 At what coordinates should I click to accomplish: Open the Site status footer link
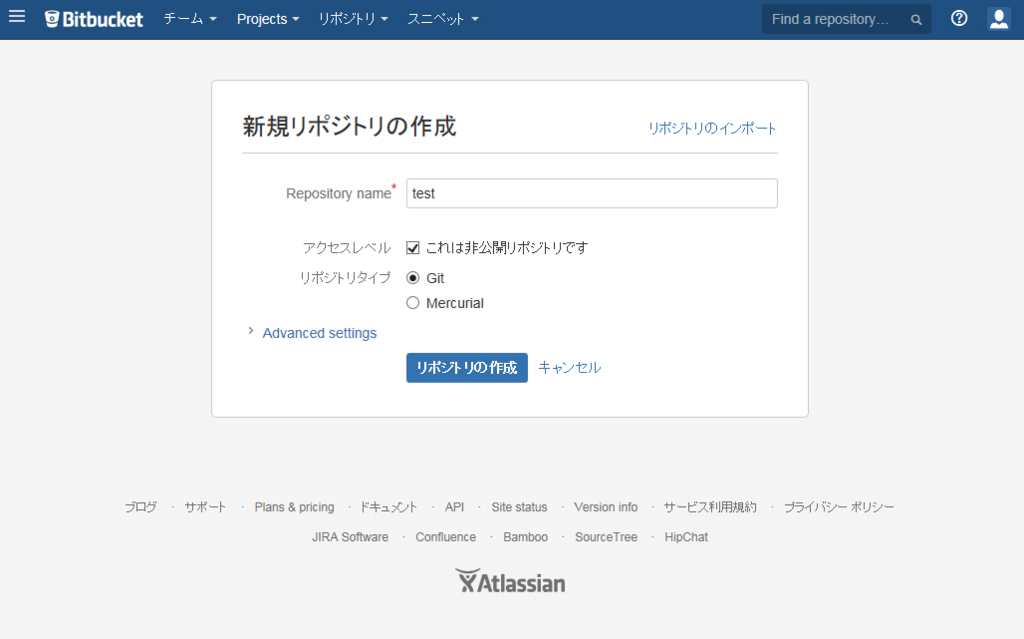[x=519, y=507]
